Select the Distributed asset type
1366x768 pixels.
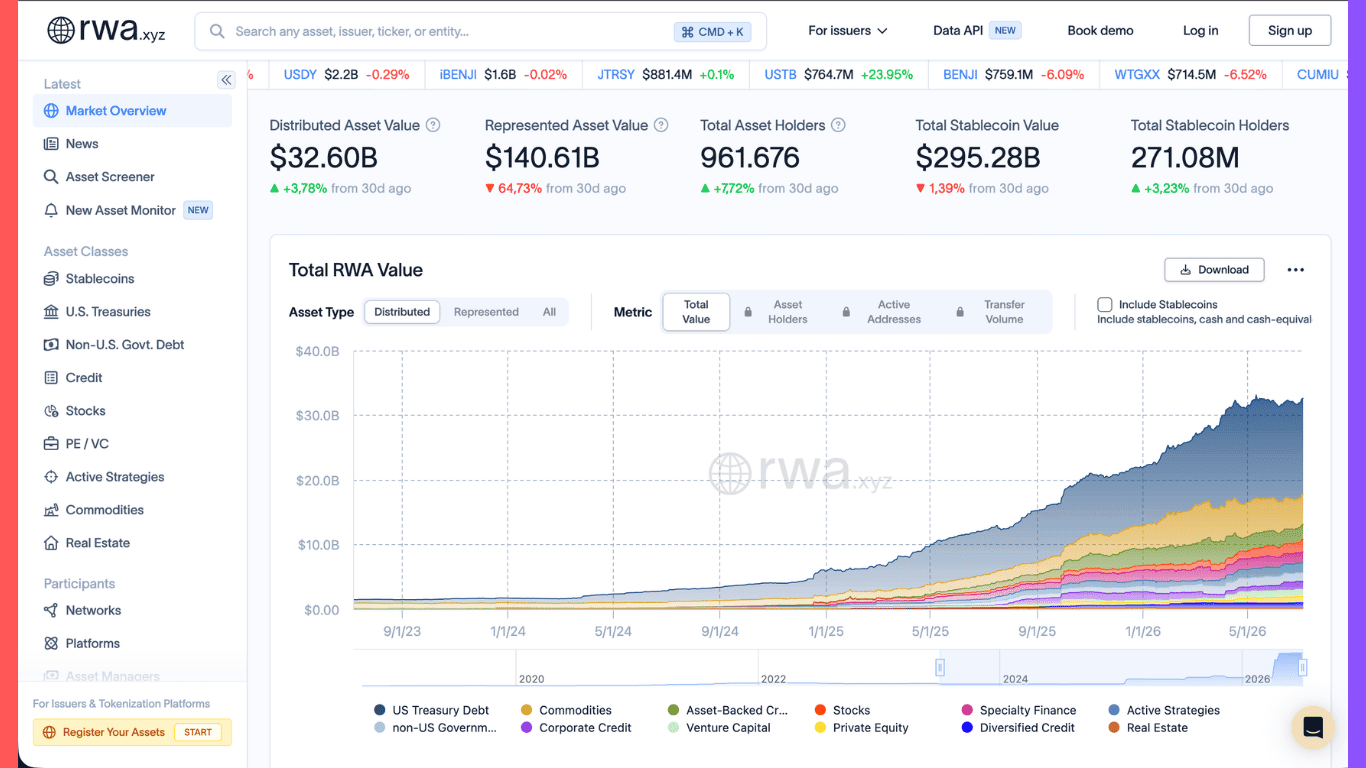click(402, 312)
